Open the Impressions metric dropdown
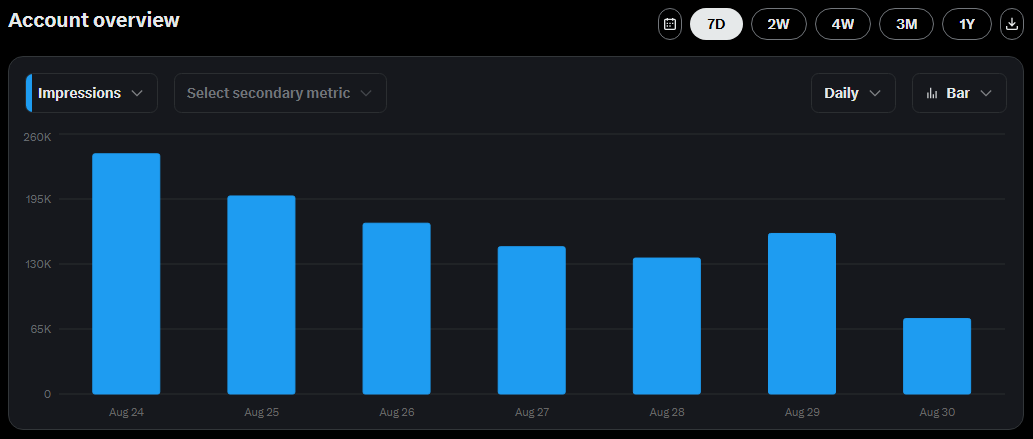 tap(92, 93)
